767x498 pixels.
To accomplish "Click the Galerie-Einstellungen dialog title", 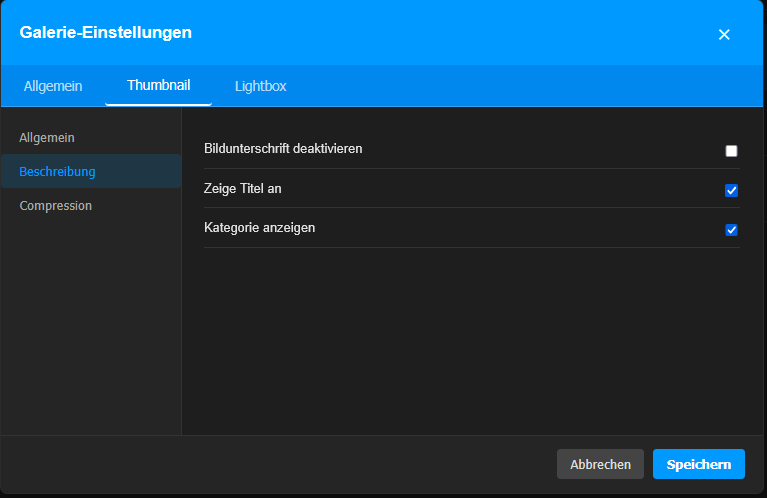I will click(x=106, y=32).
